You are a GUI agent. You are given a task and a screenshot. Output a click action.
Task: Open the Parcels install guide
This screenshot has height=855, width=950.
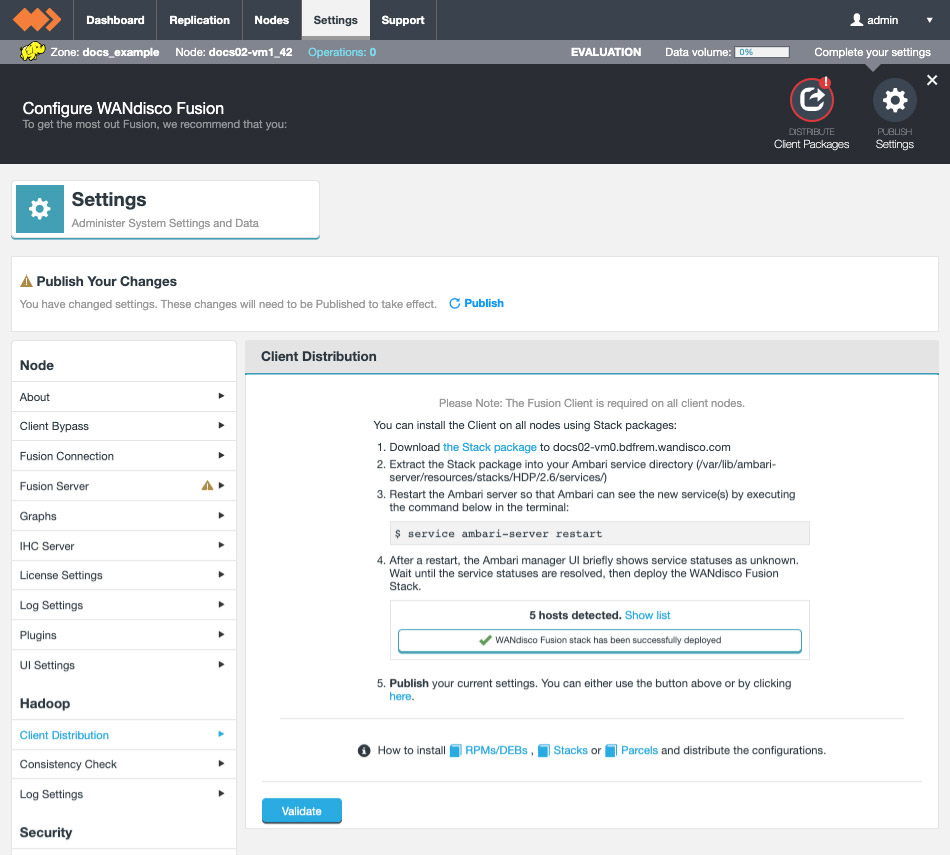coord(639,750)
